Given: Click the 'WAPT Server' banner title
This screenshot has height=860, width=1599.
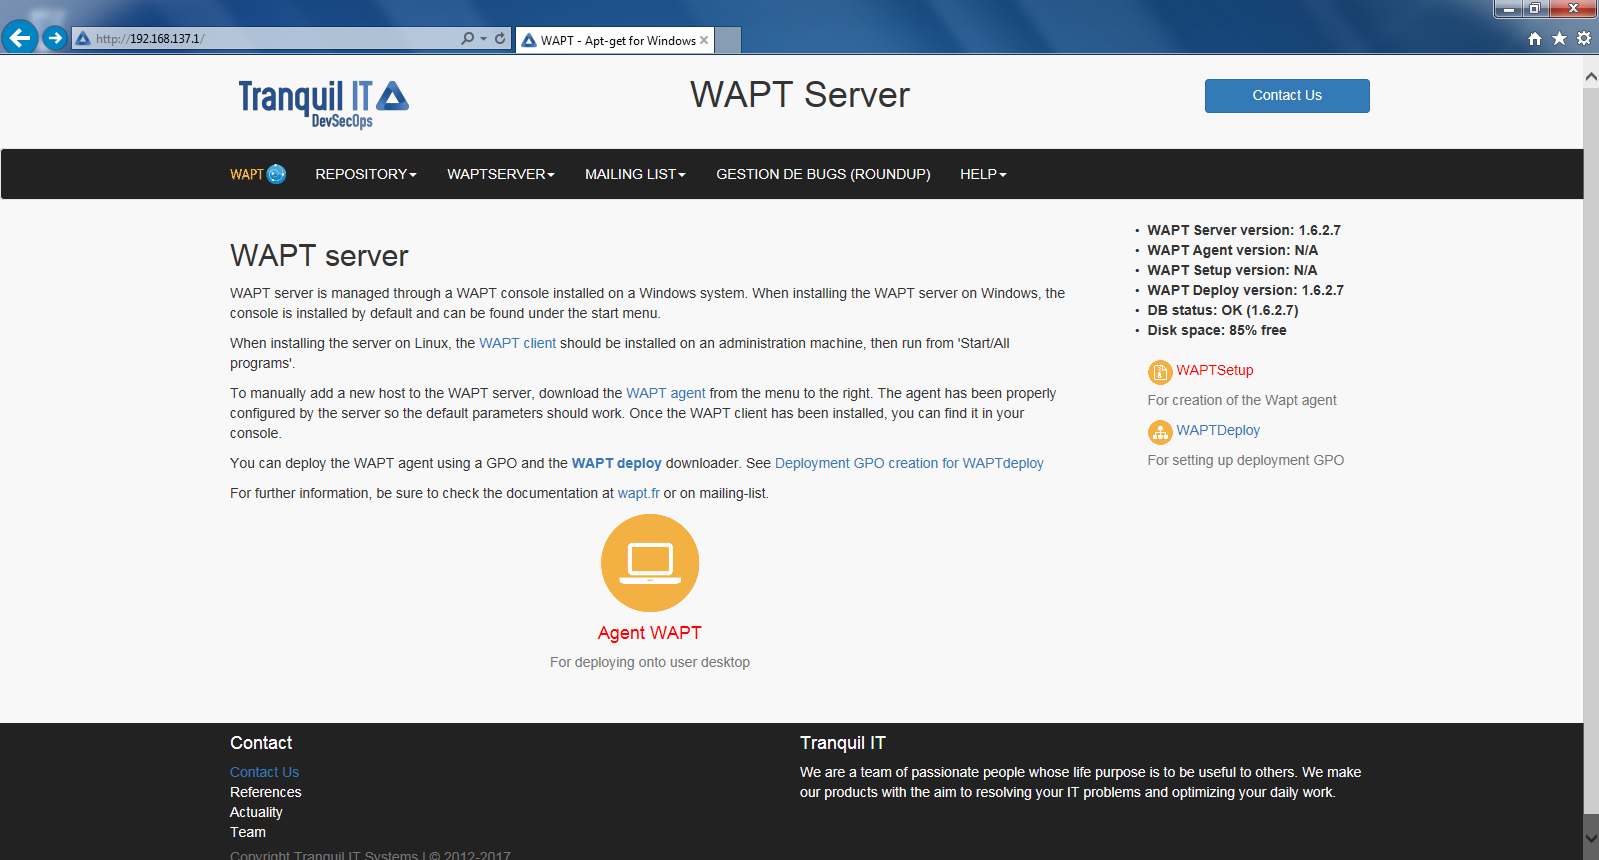Looking at the screenshot, I should point(800,95).
